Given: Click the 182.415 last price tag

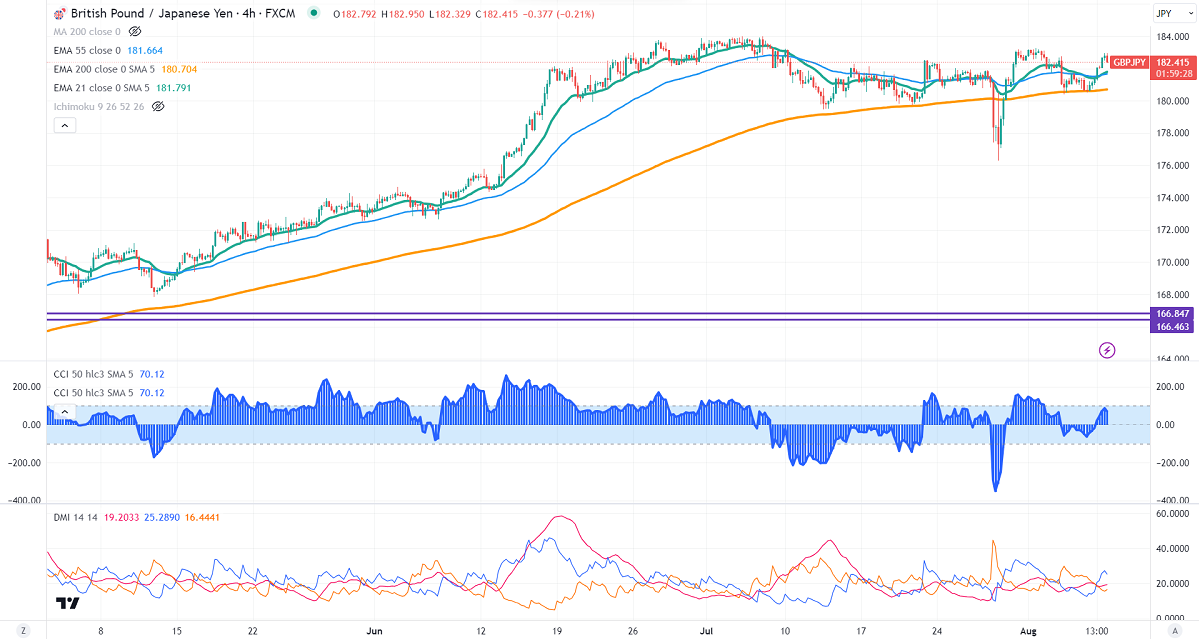Looking at the screenshot, I should coord(1172,63).
